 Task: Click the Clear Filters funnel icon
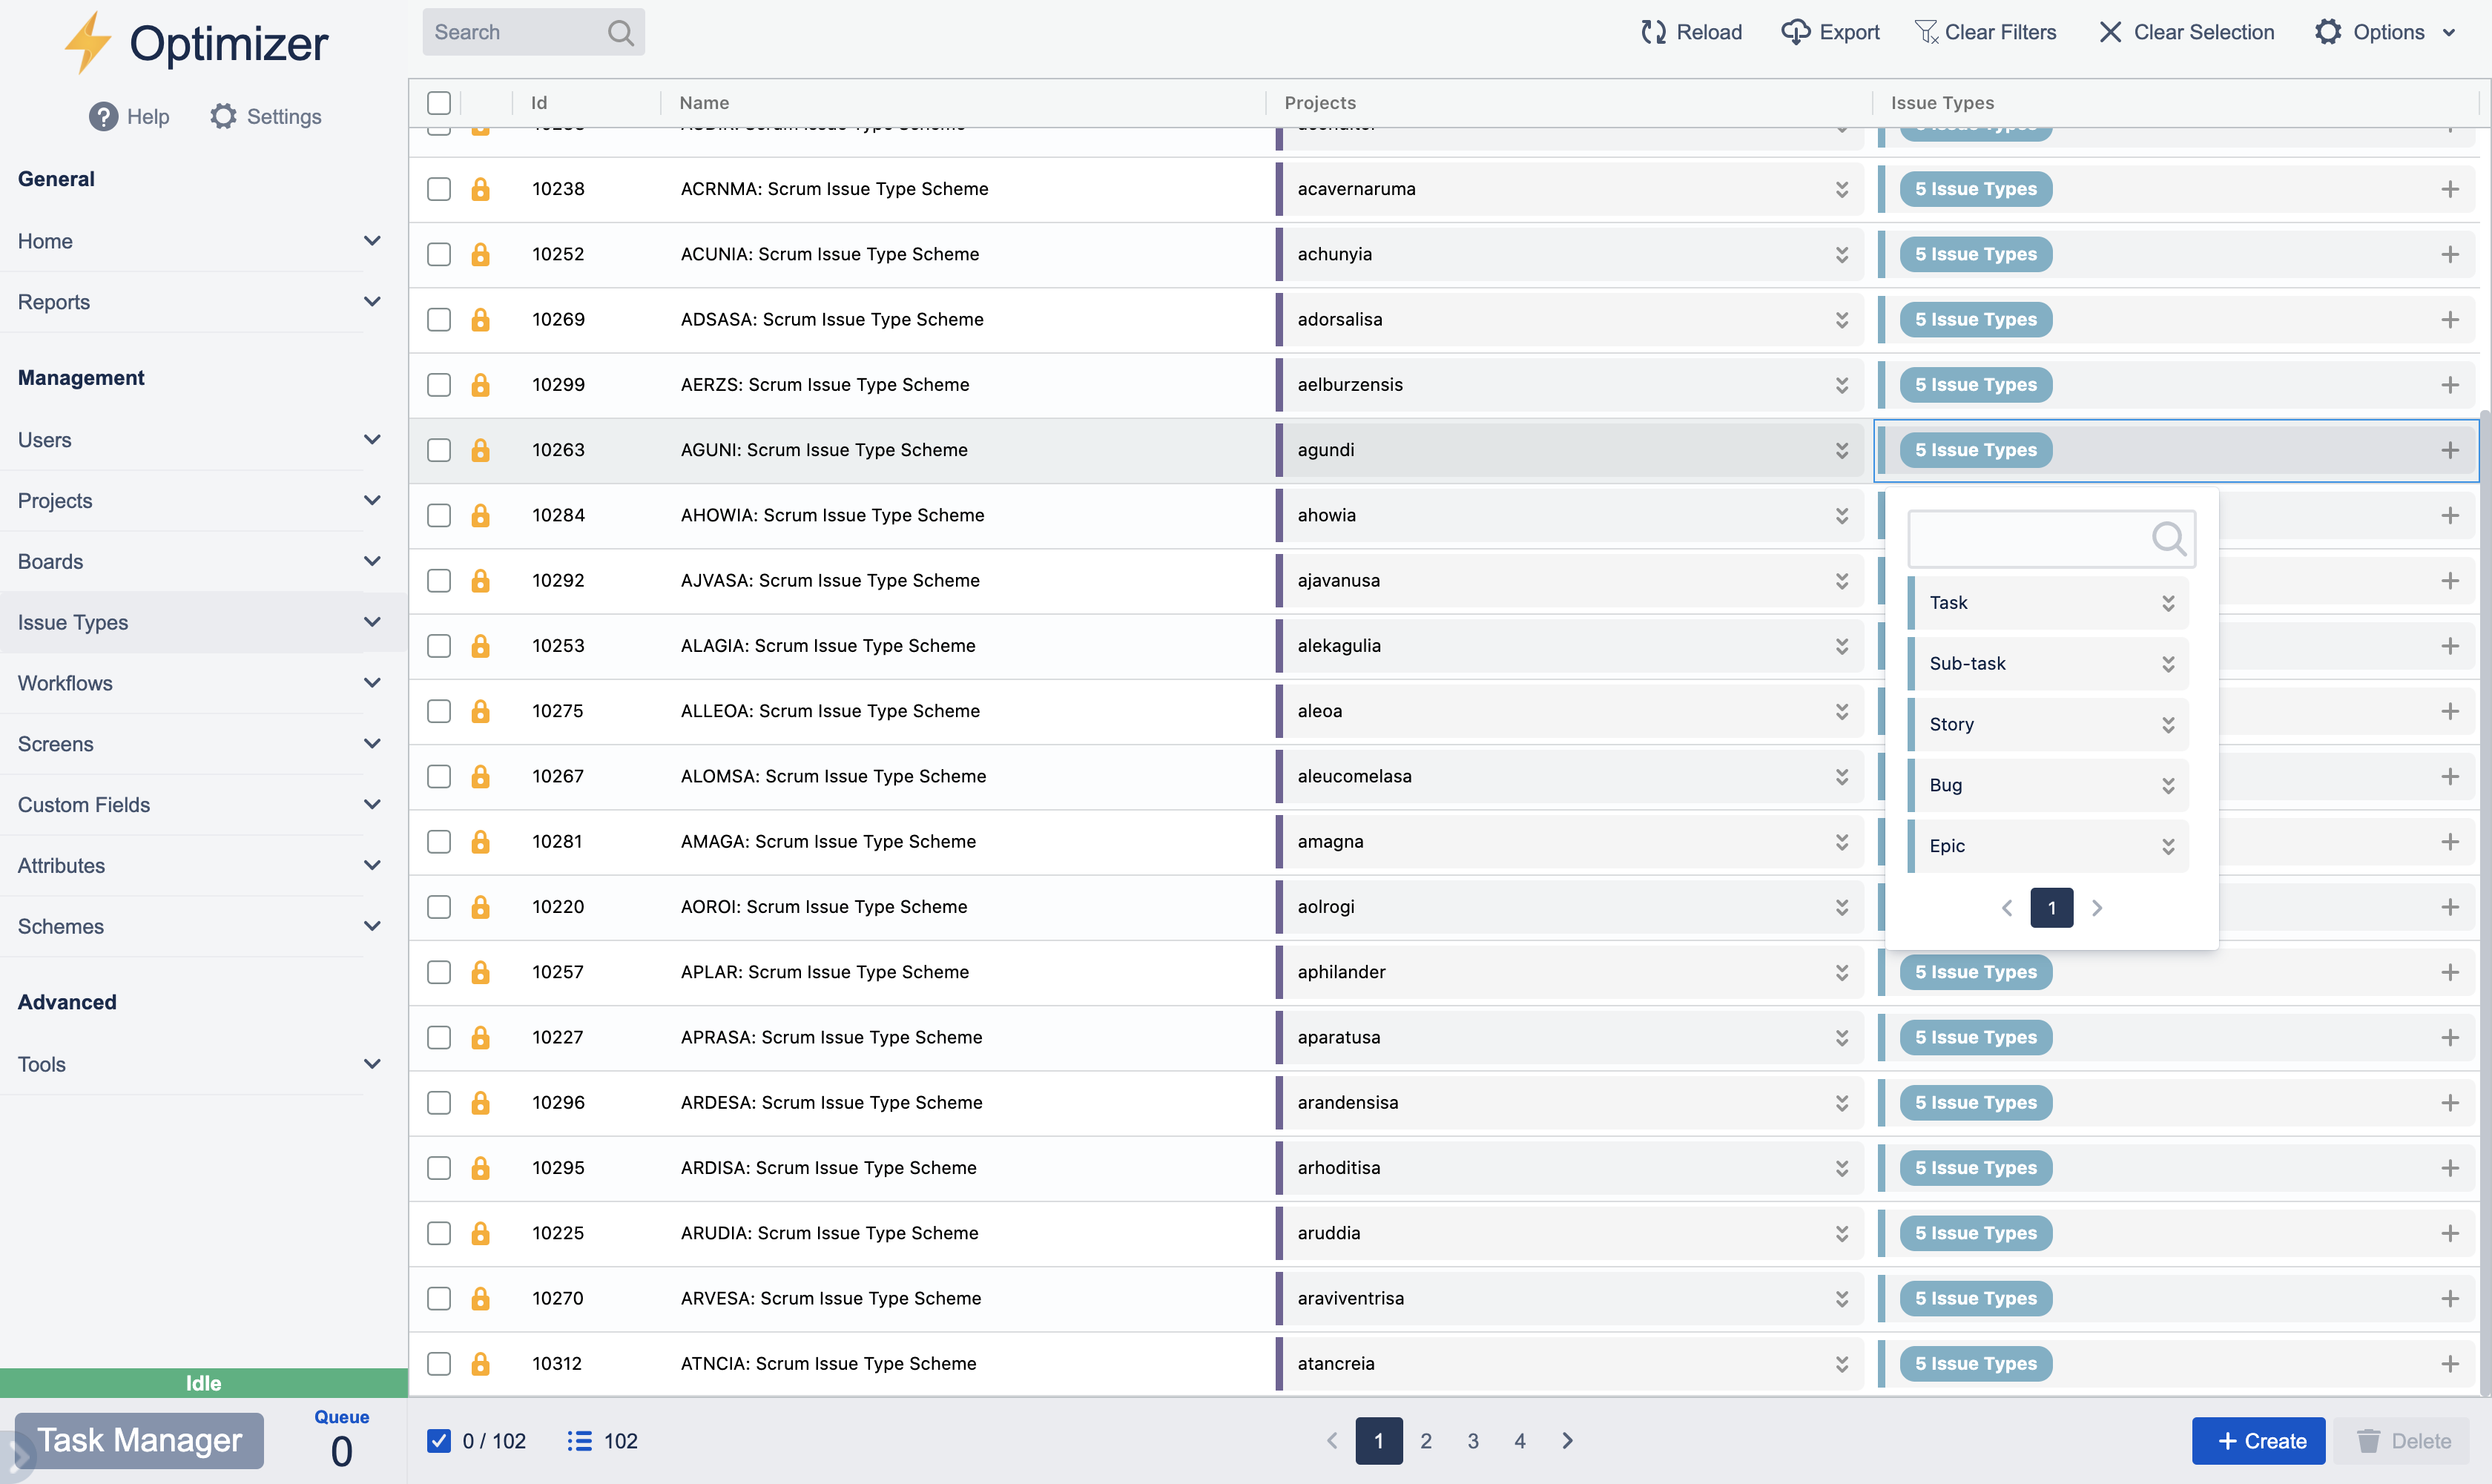(x=1925, y=32)
